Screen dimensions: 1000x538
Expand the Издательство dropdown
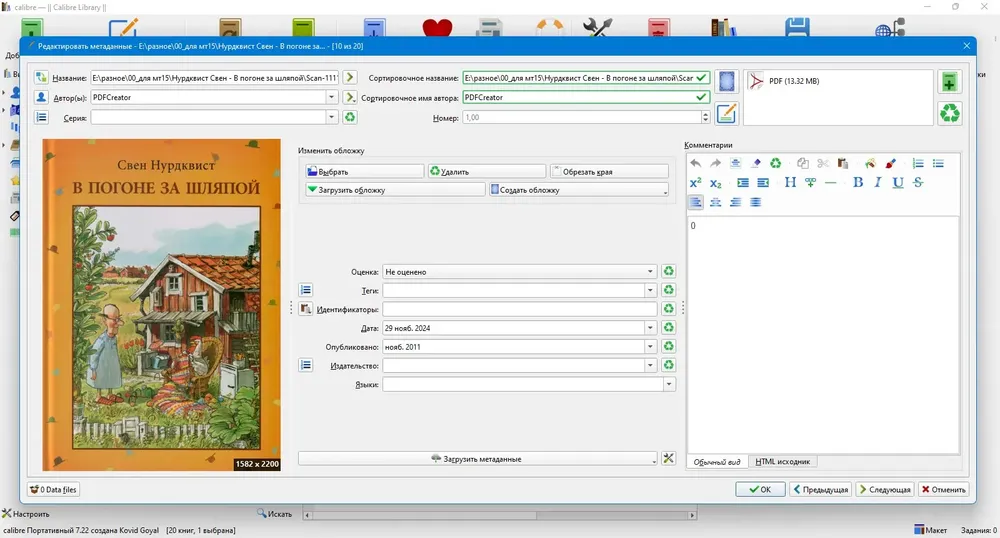(650, 366)
